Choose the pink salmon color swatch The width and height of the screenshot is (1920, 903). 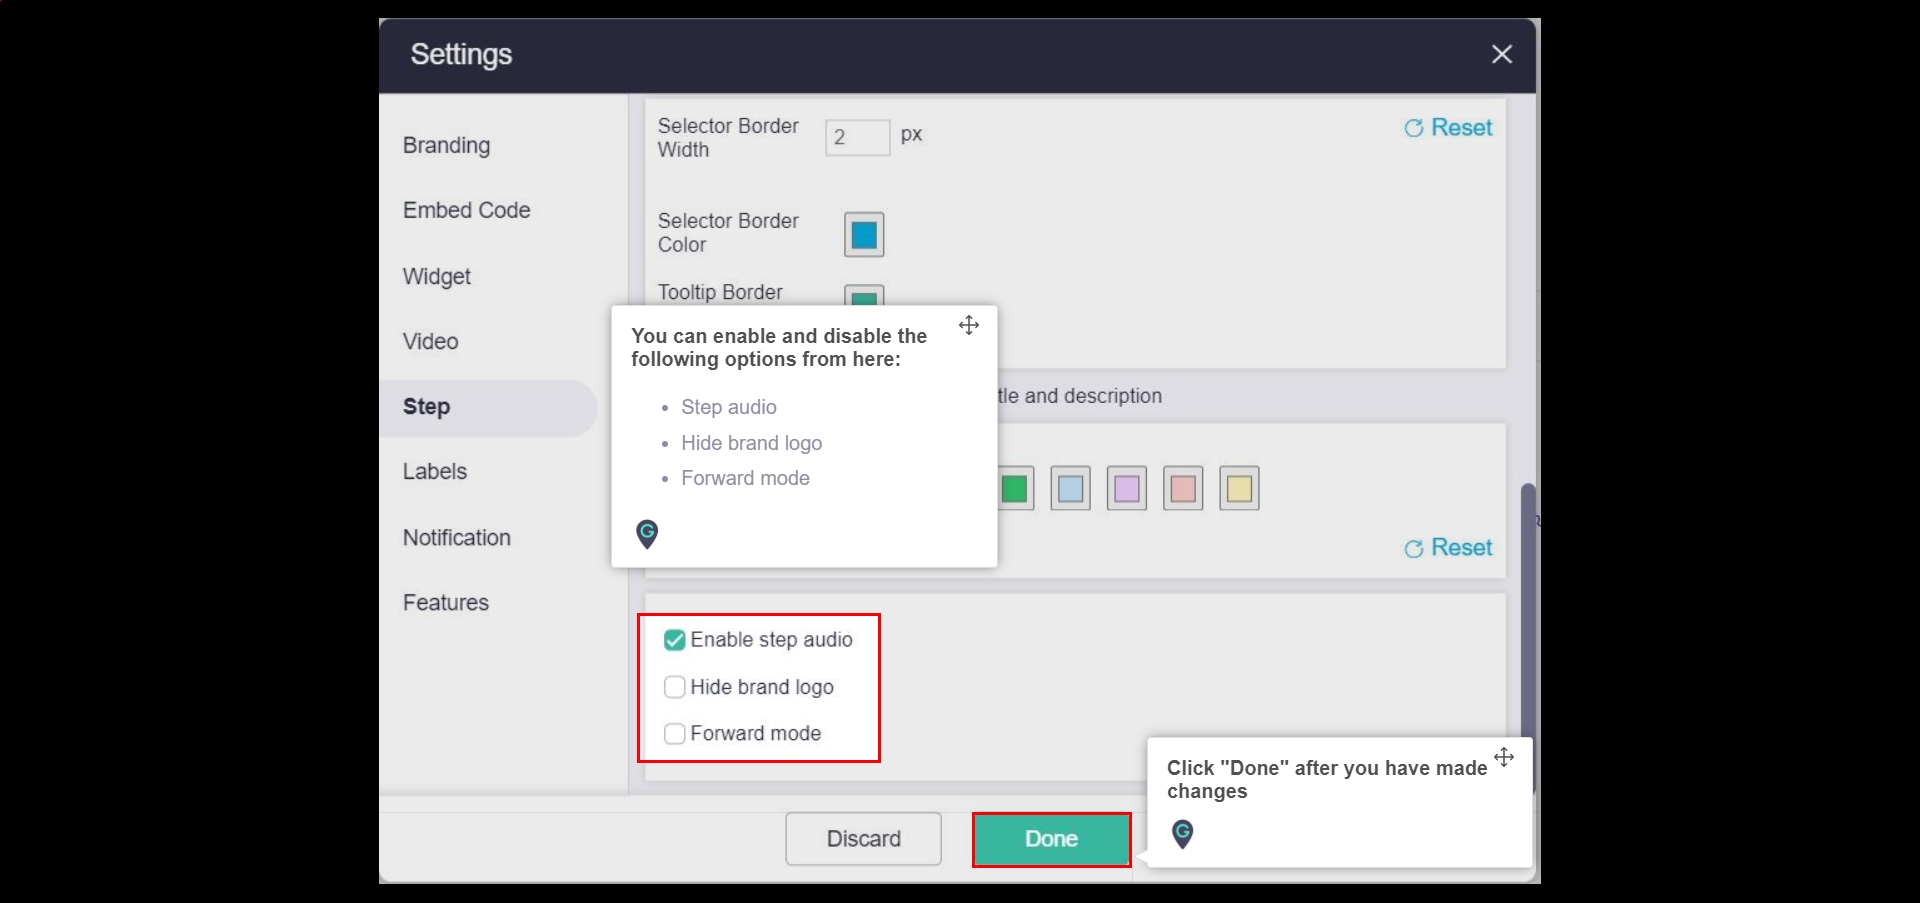(x=1183, y=489)
